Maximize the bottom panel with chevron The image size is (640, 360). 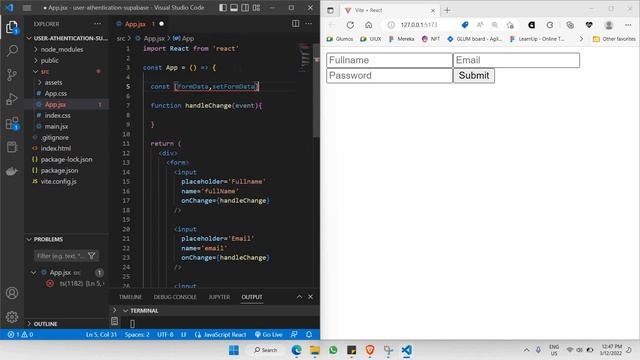click(299, 297)
